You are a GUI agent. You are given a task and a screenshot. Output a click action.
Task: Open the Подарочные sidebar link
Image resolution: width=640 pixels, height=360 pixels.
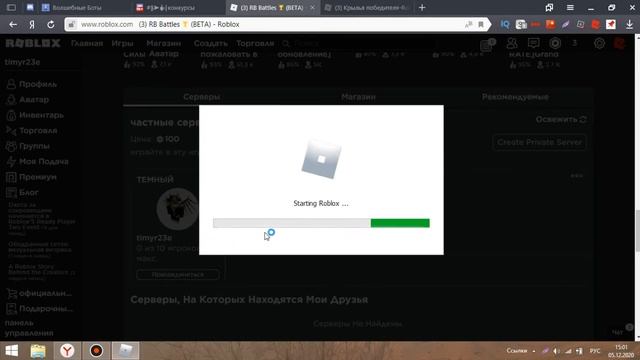pos(40,309)
